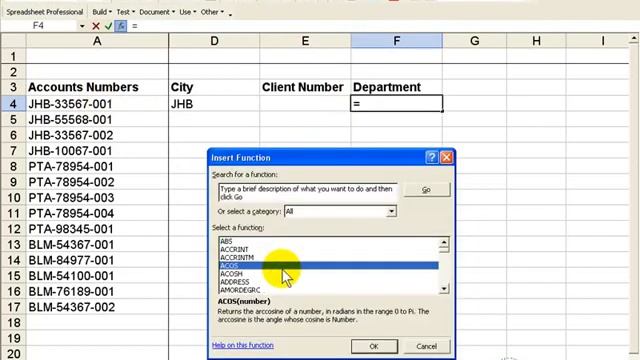Expand the Or select a category dropdown

pyautogui.click(x=391, y=211)
